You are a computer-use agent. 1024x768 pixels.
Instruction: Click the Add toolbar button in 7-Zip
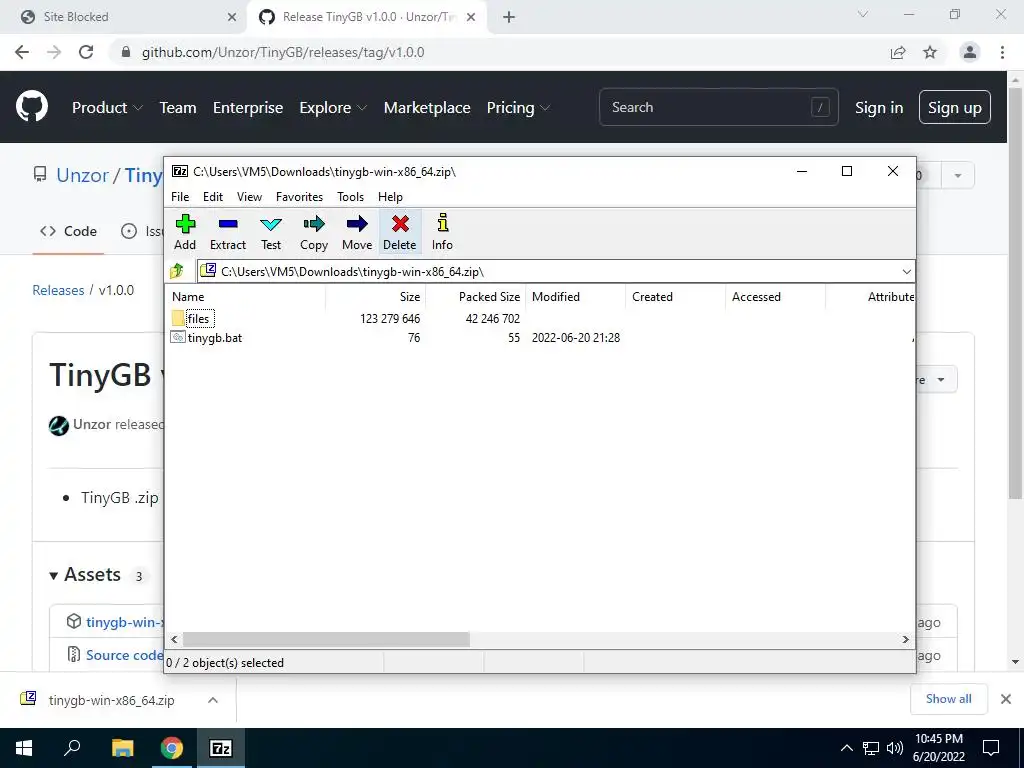click(185, 232)
